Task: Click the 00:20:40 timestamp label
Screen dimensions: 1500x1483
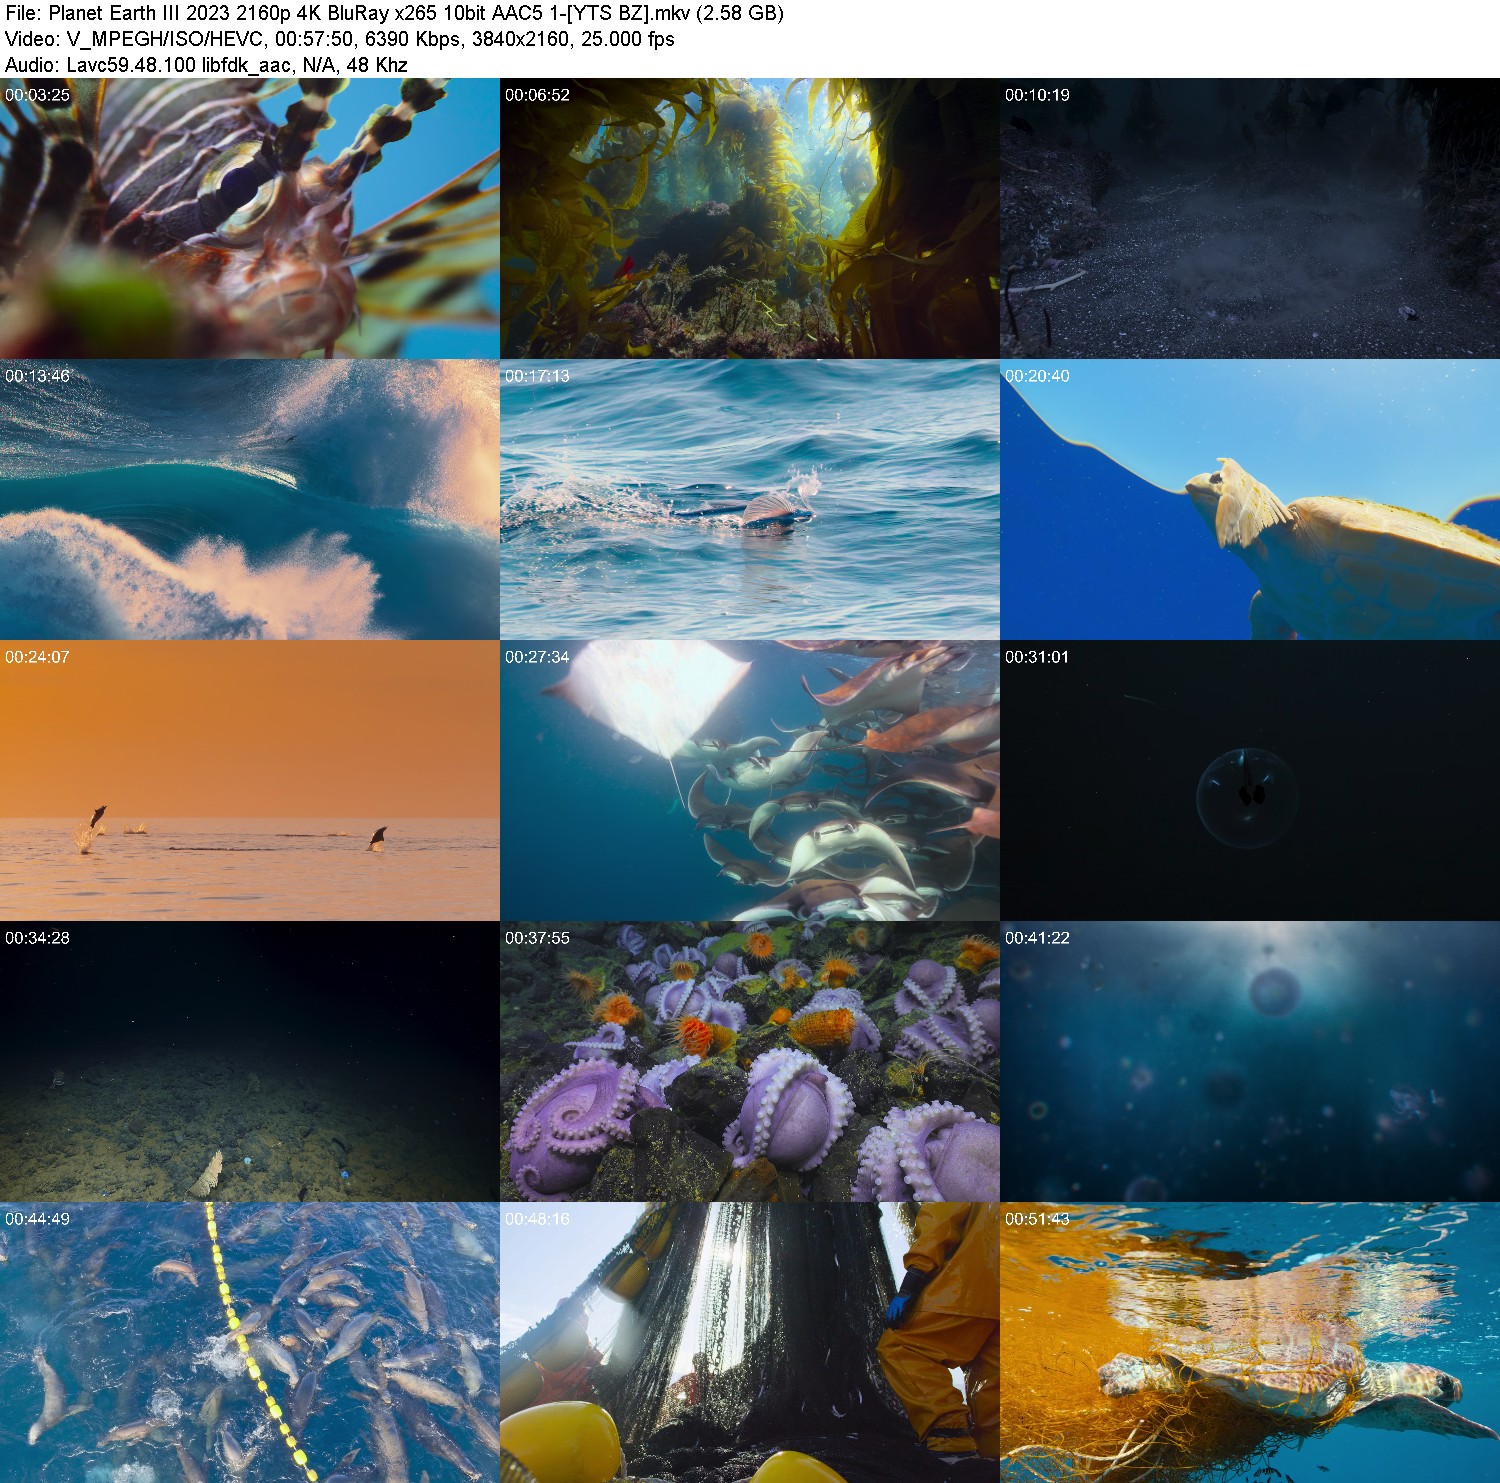Action: point(1037,376)
